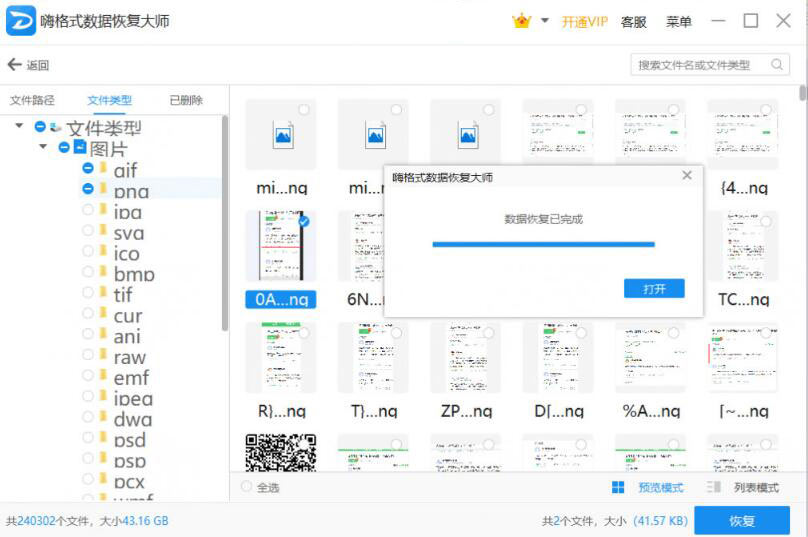This screenshot has width=808, height=537.
Task: Select the ani folder in tree
Action: (x=126, y=336)
